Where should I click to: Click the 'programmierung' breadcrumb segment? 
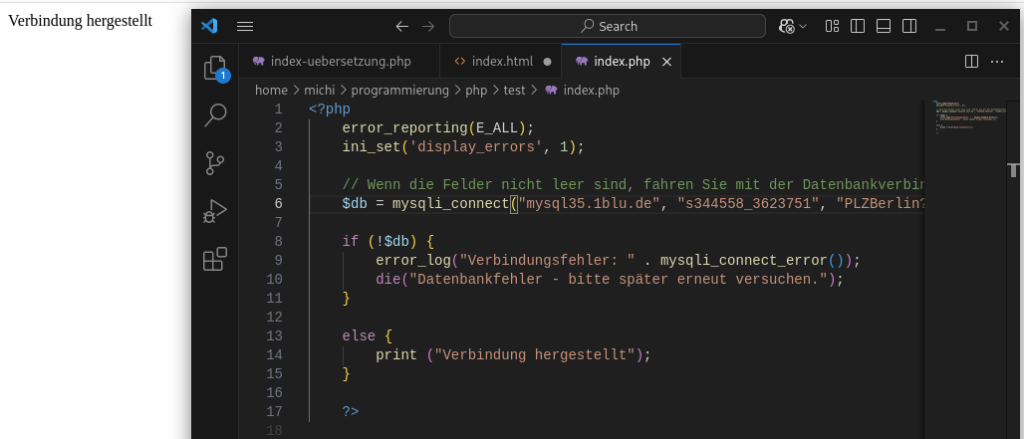[400, 90]
